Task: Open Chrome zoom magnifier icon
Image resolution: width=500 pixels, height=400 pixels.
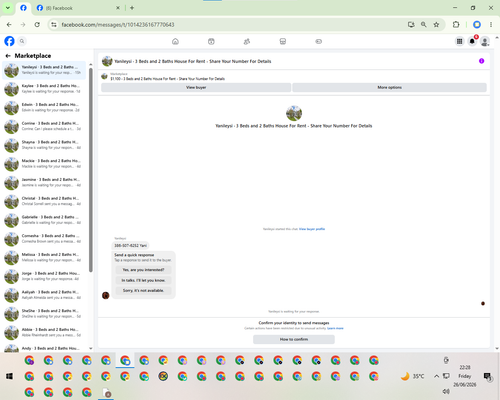Action: [424, 25]
